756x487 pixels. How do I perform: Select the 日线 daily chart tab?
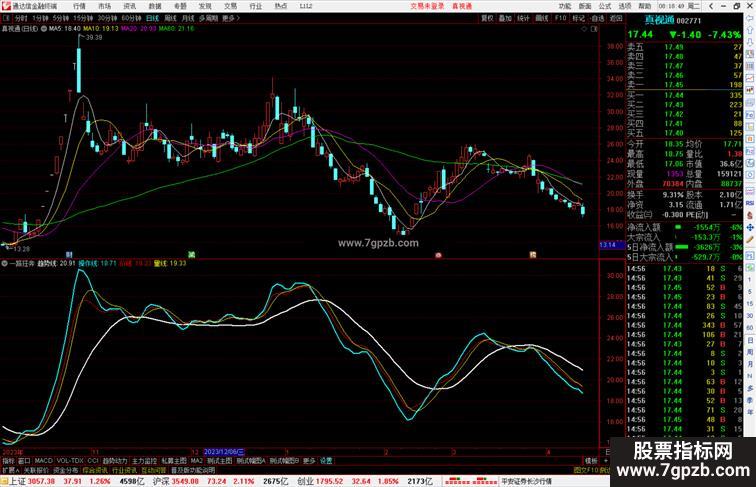tap(152, 18)
